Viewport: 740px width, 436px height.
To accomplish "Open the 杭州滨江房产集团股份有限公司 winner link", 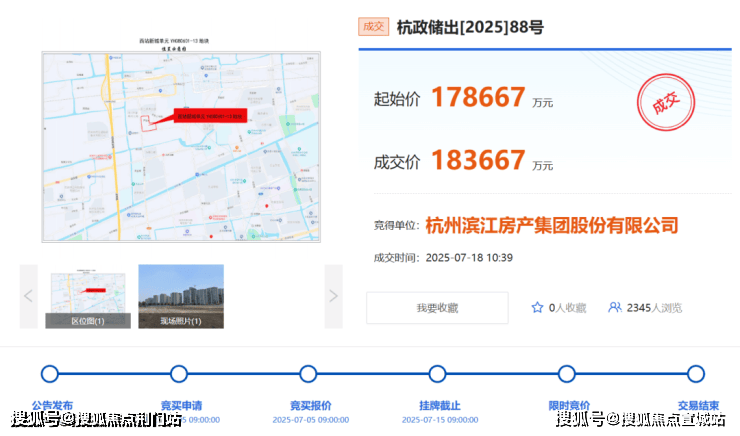I will point(551,225).
